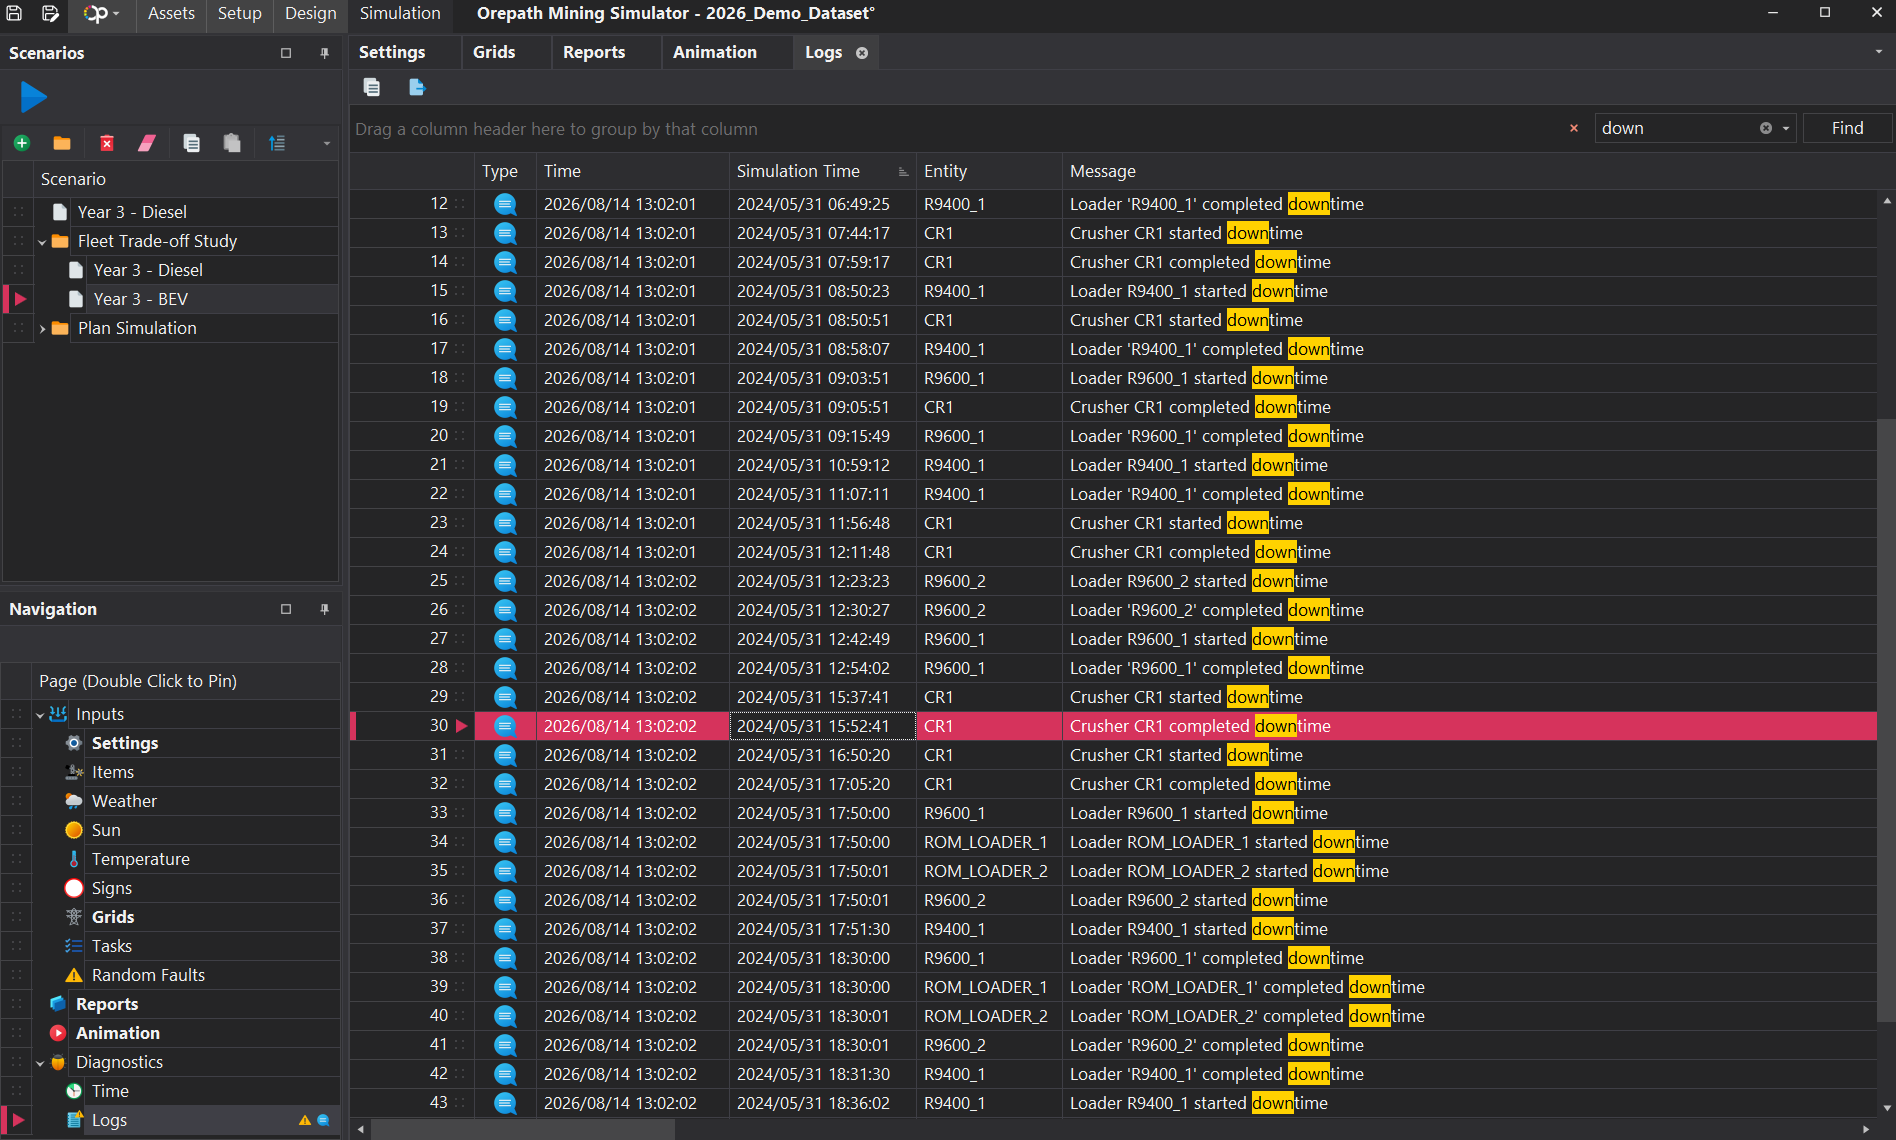Maximize the Scenarios panel
This screenshot has width=1896, height=1140.
pyautogui.click(x=286, y=53)
